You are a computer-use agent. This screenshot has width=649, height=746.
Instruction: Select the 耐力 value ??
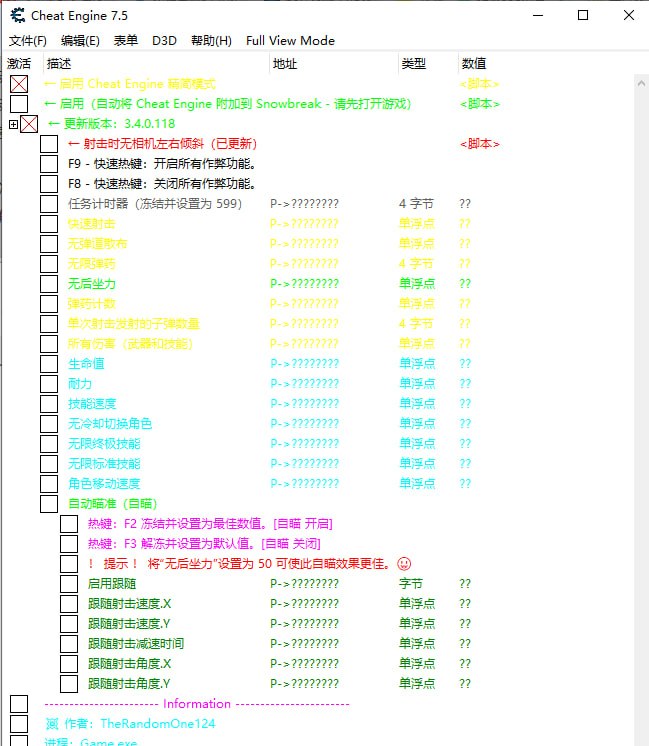465,384
